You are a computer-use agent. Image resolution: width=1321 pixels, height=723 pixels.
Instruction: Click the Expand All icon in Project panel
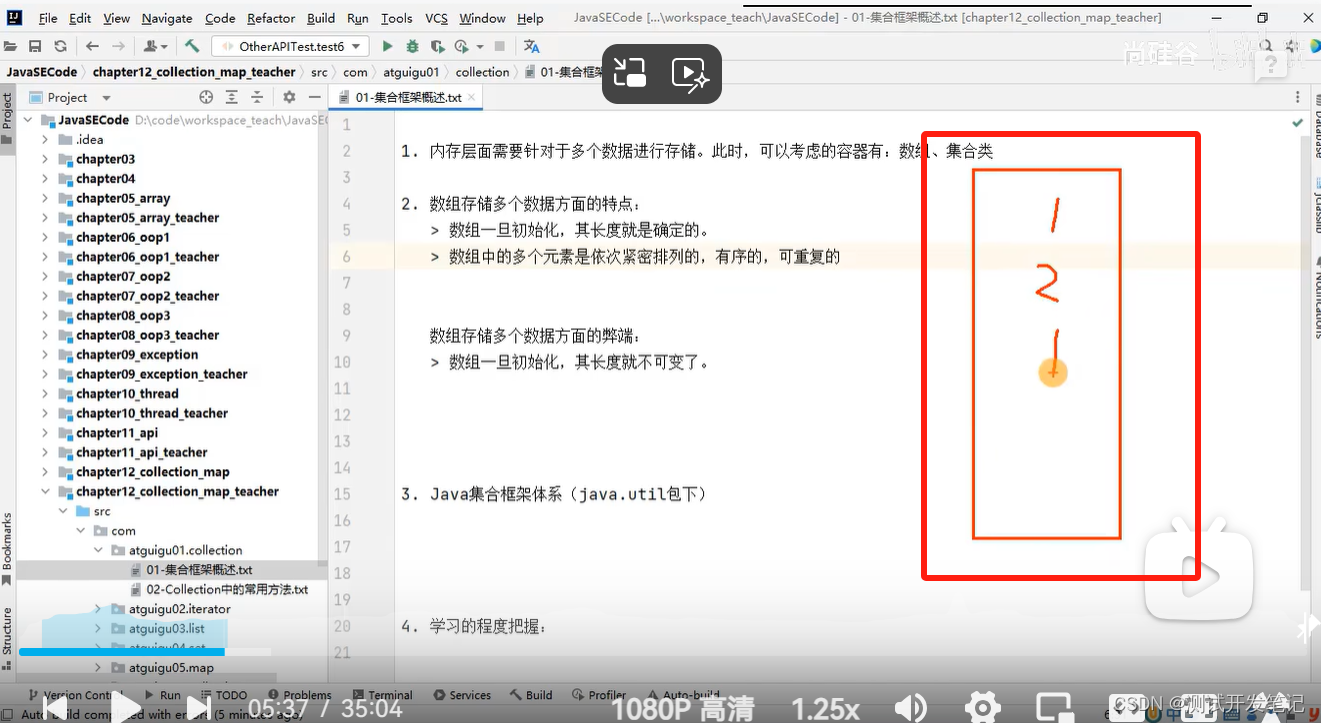(231, 97)
